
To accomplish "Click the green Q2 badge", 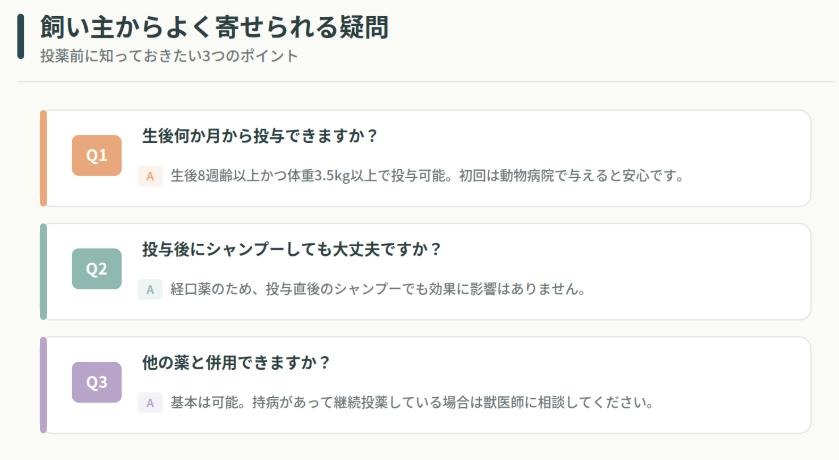I will coord(96,269).
